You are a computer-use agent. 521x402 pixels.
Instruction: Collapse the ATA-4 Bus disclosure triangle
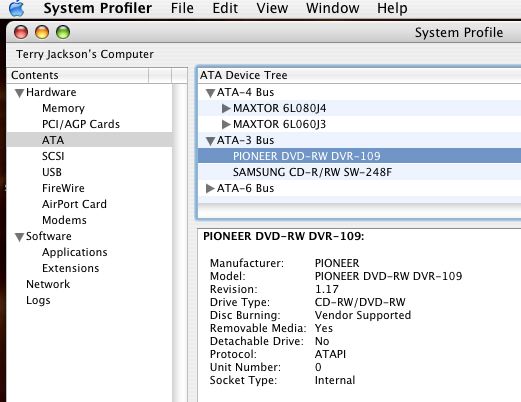pos(210,93)
